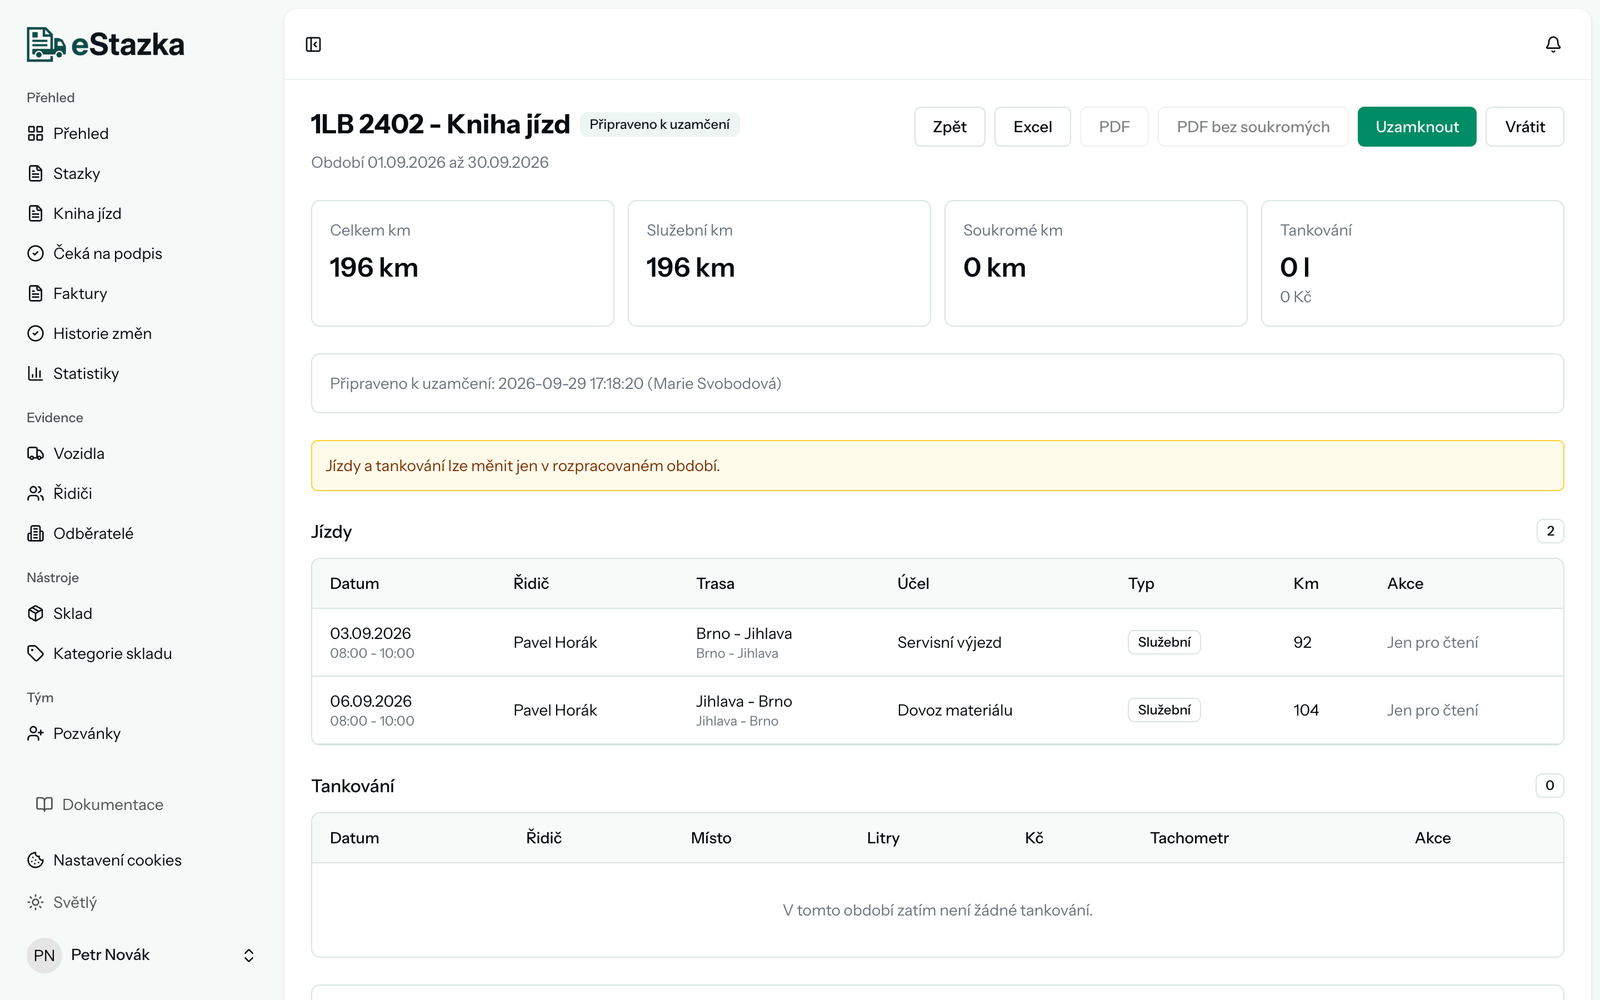Click the Odběratelé building icon

coord(35,533)
